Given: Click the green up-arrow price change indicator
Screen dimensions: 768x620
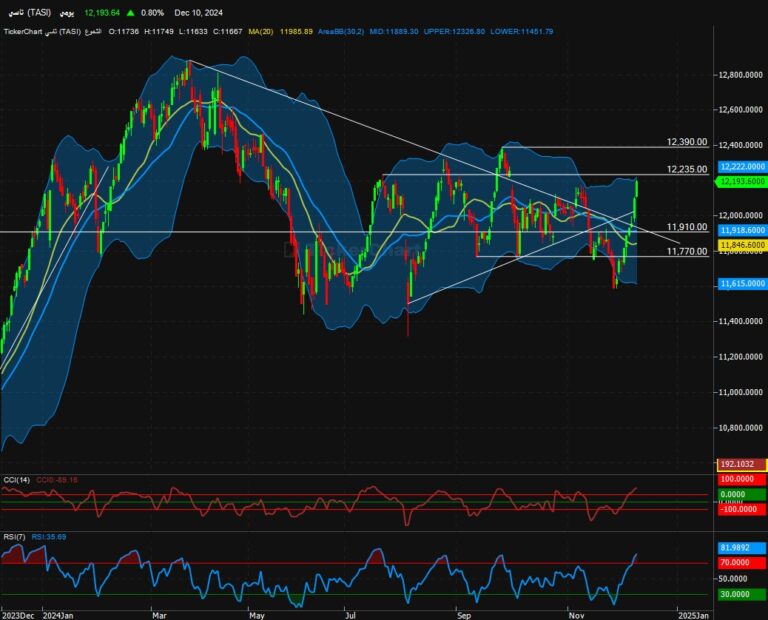Looking at the screenshot, I should pyautogui.click(x=133, y=13).
